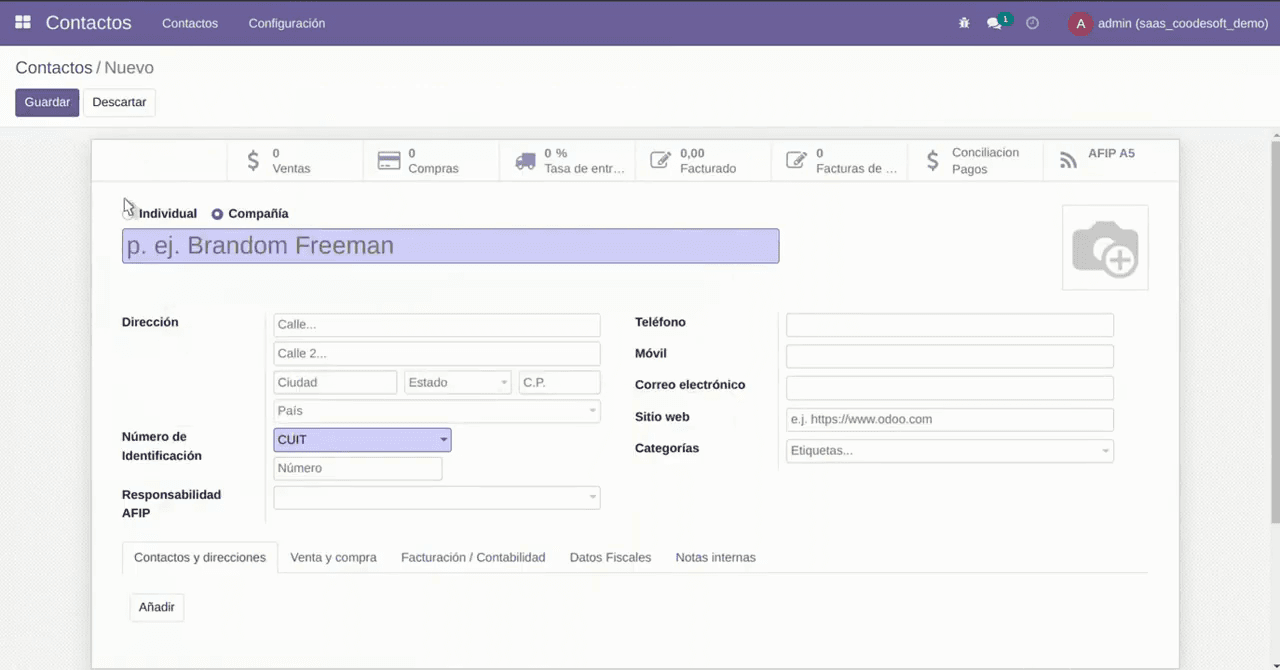The image size is (1280, 670).
Task: Open the Facturas de proveedor stat button
Action: (840, 161)
